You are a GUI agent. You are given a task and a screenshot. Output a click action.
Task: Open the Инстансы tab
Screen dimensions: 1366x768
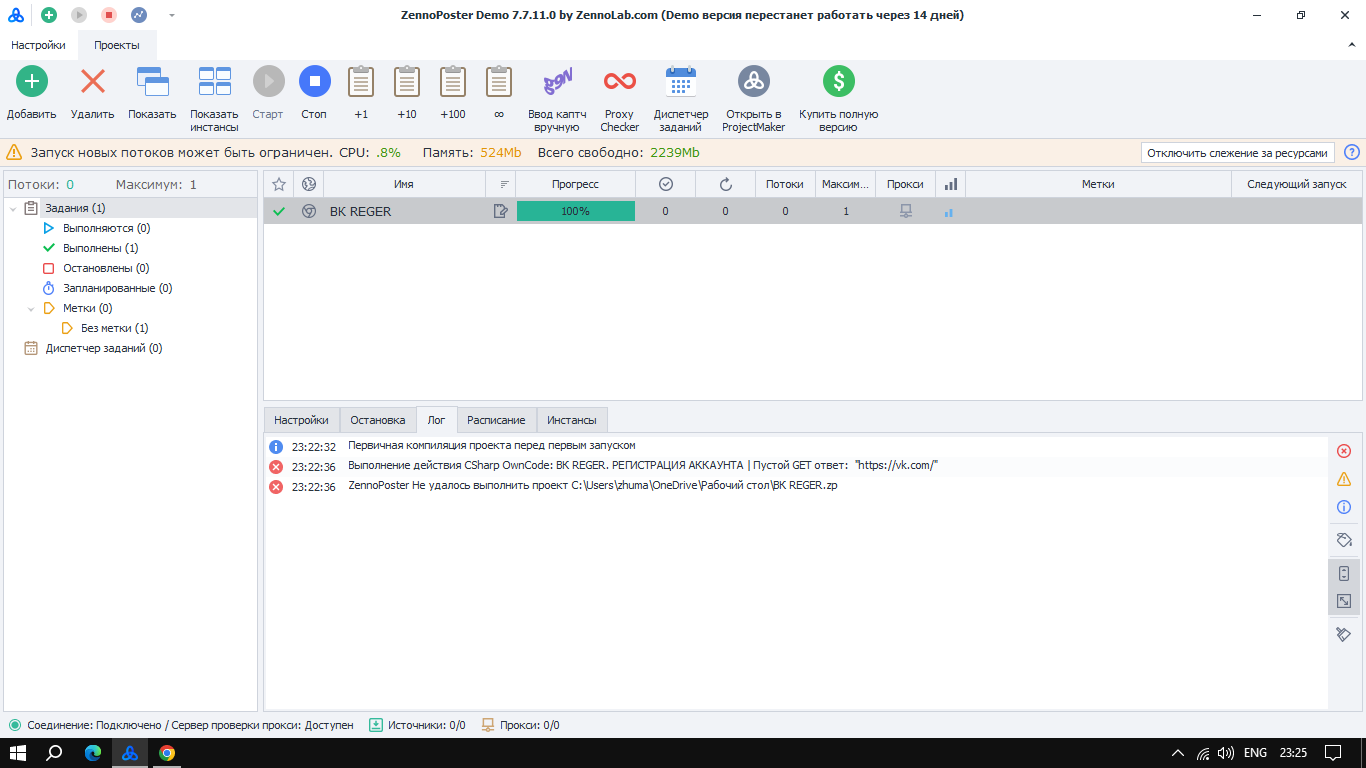click(572, 420)
